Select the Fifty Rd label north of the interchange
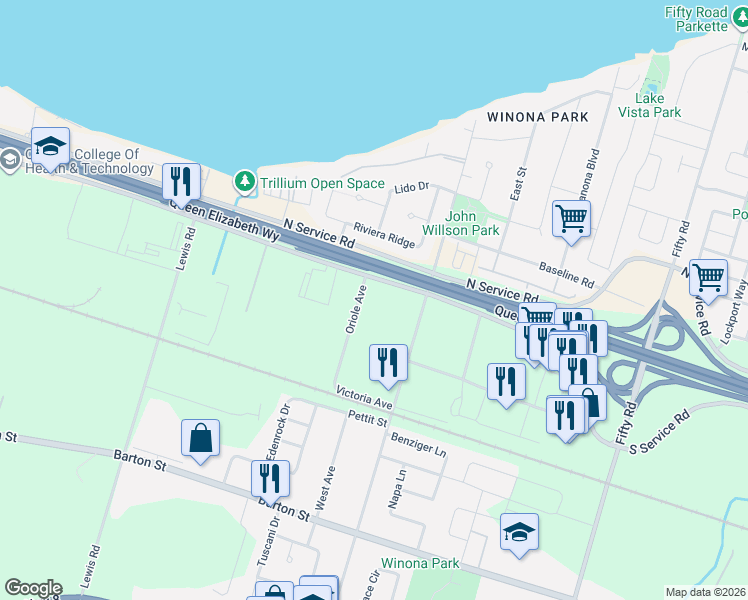Viewport: 748px width, 600px height. tap(681, 239)
